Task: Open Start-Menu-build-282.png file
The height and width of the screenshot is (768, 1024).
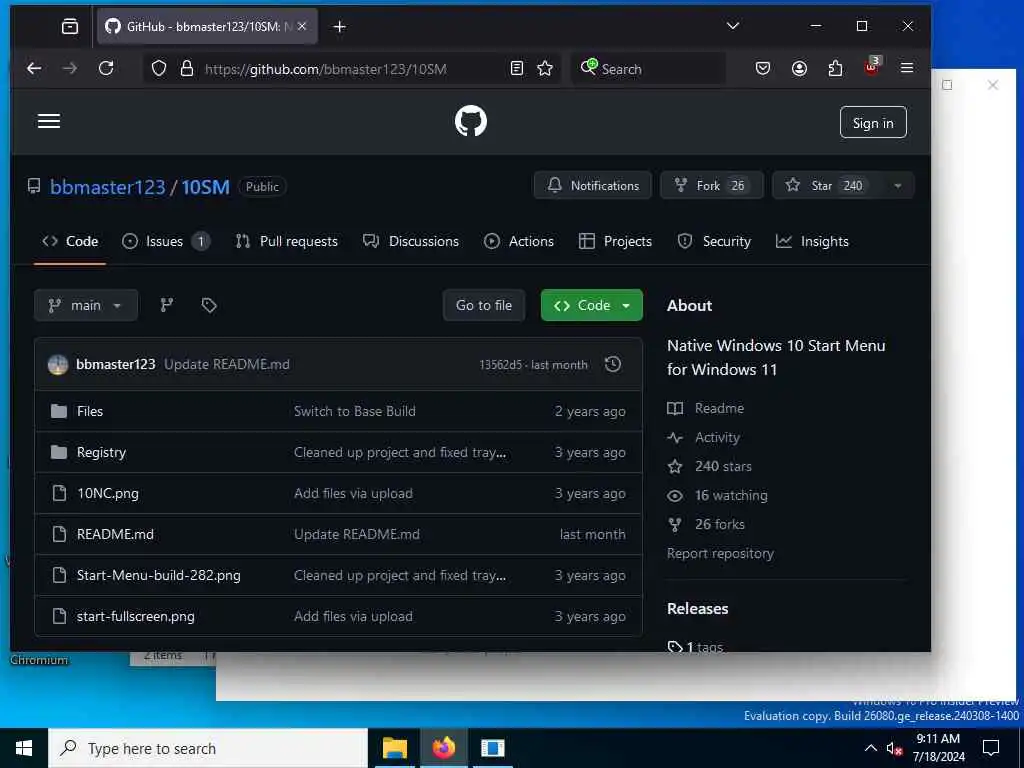Action: 159,575
